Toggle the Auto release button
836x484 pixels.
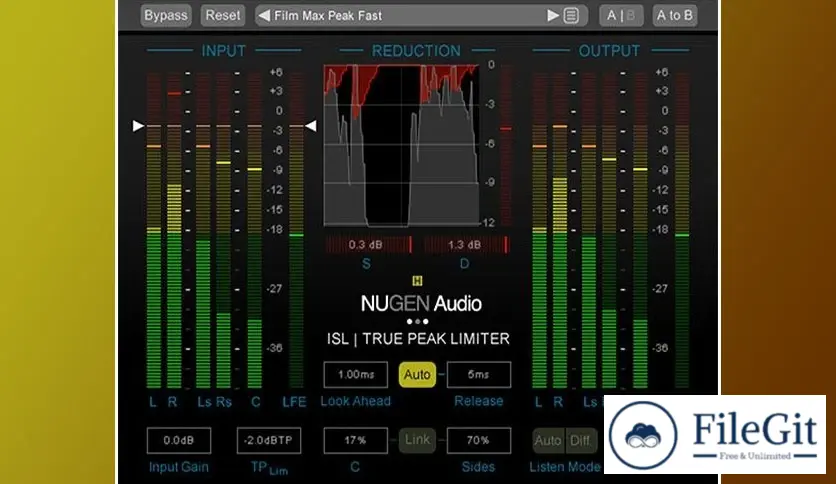[x=417, y=375]
